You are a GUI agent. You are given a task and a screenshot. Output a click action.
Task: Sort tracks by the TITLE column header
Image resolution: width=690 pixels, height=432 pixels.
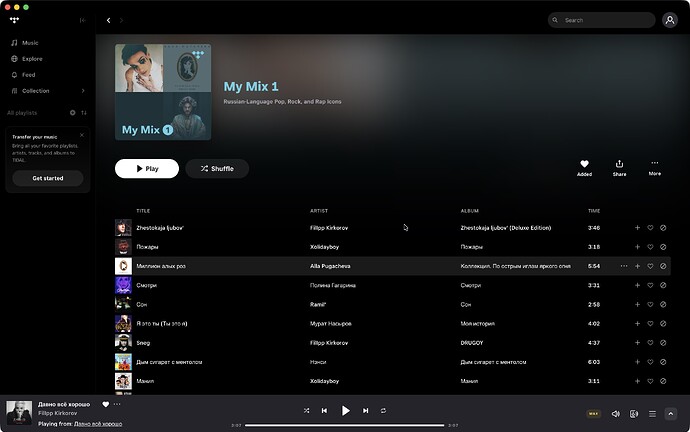[x=143, y=211]
